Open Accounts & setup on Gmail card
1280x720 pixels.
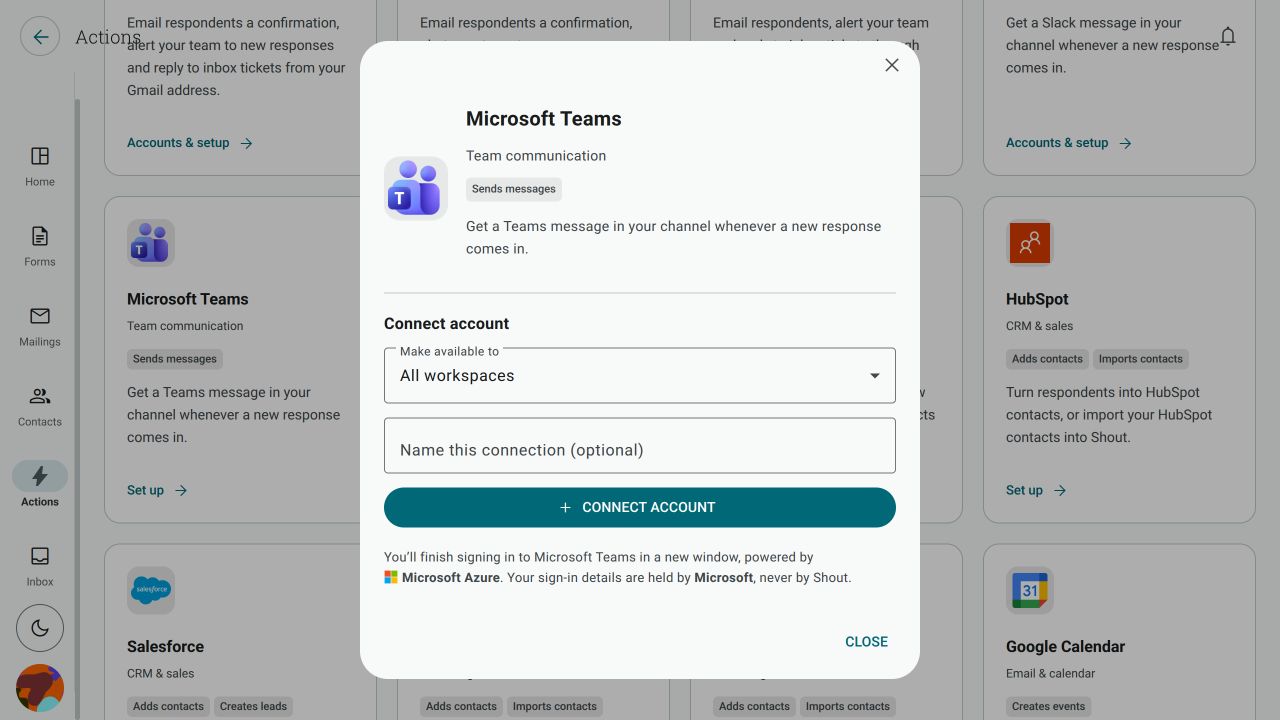190,143
